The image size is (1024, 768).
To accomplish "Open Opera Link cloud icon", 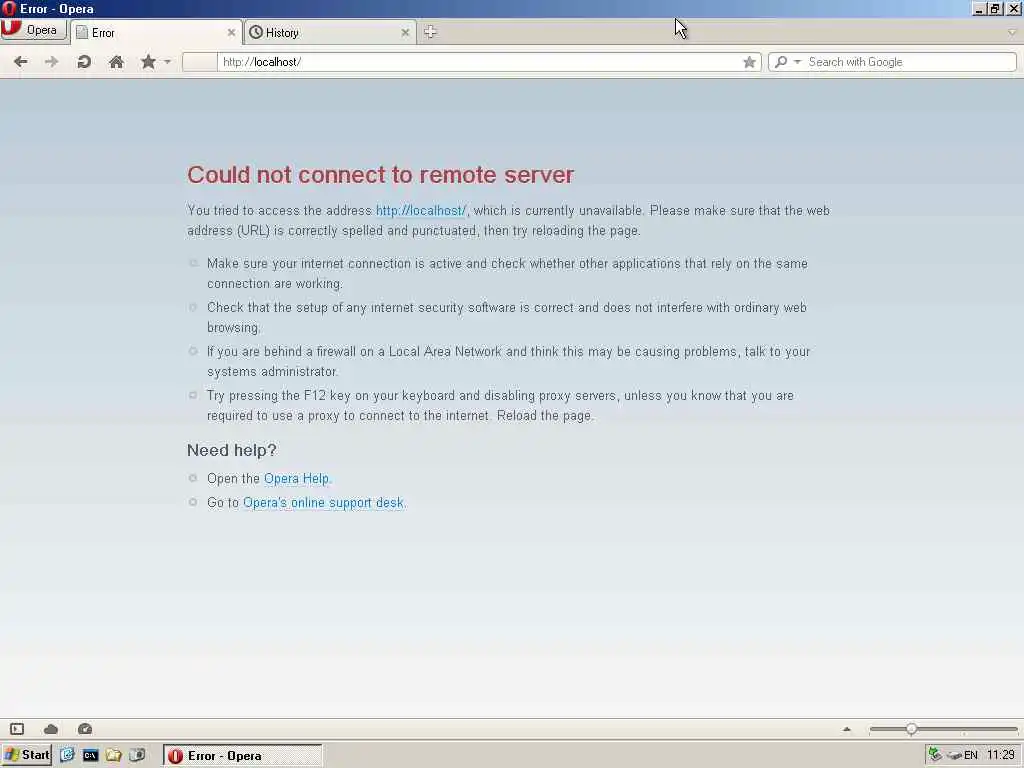I will [x=51, y=729].
